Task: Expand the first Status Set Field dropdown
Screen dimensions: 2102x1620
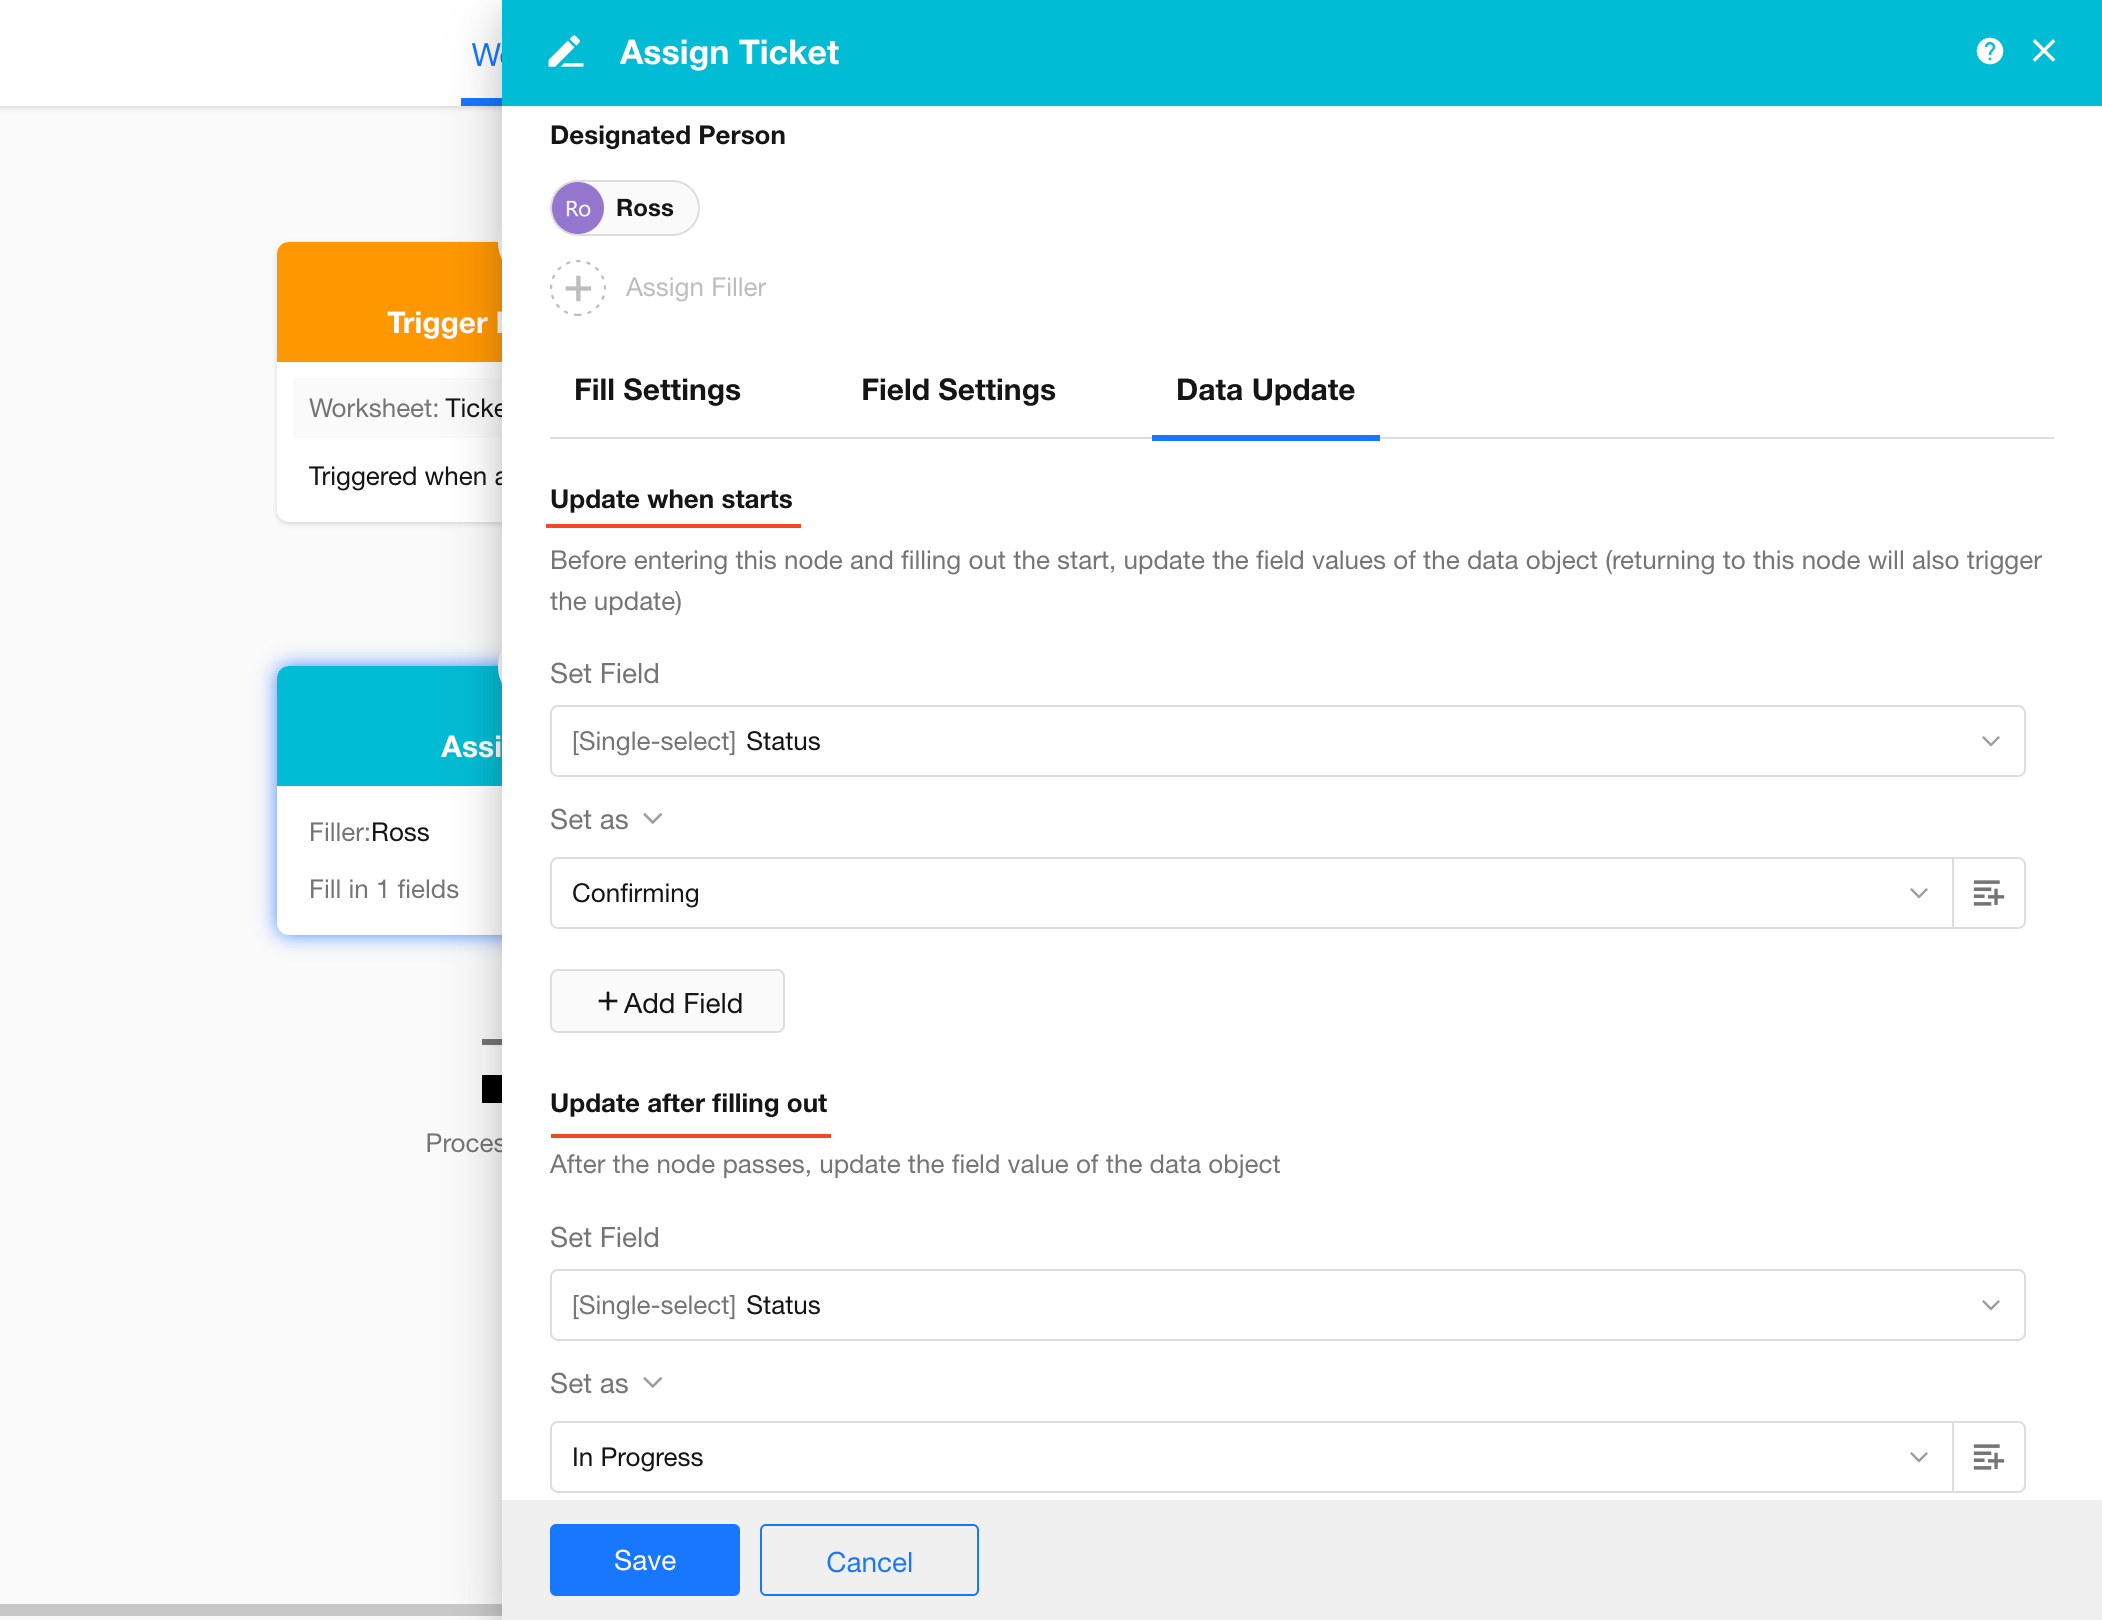Action: click(x=1287, y=741)
